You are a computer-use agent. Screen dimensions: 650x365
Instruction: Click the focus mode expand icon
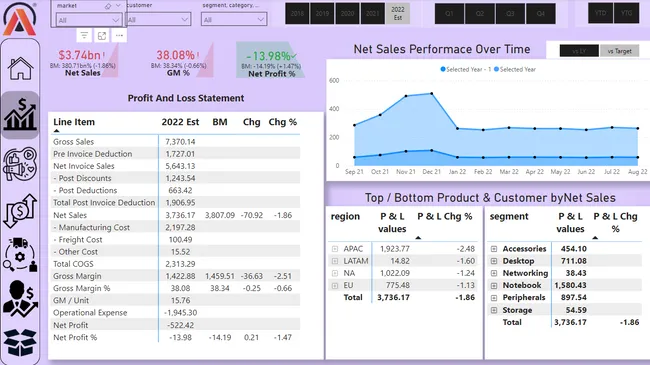click(102, 36)
